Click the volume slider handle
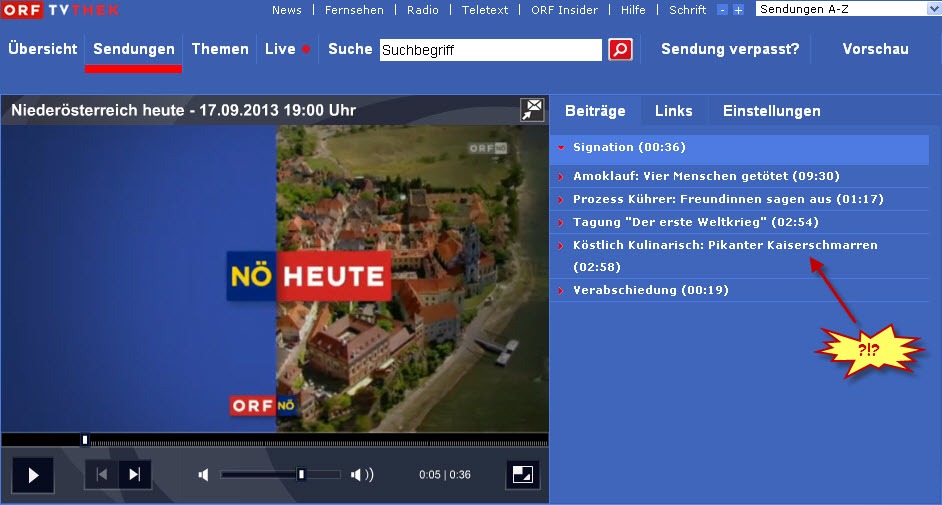942x505 pixels. (x=301, y=474)
